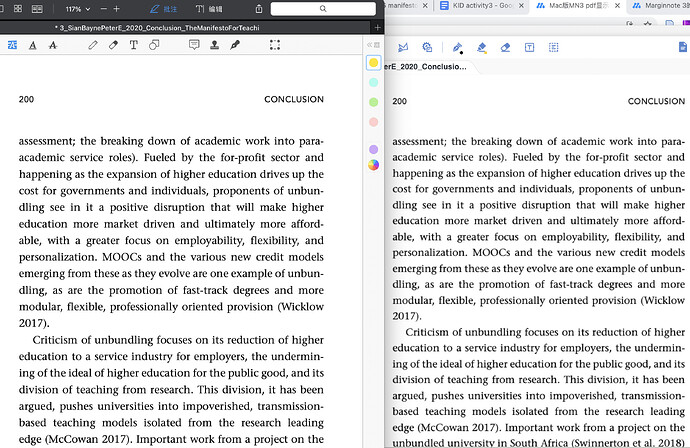This screenshot has height=448, width=690.
Task: Pick the eraser tool in left toolbar
Action: 113,45
